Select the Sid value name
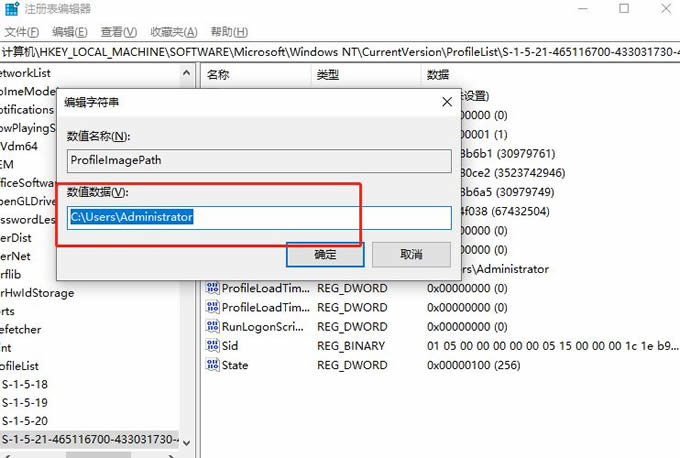This screenshot has width=680, height=458. 230,346
